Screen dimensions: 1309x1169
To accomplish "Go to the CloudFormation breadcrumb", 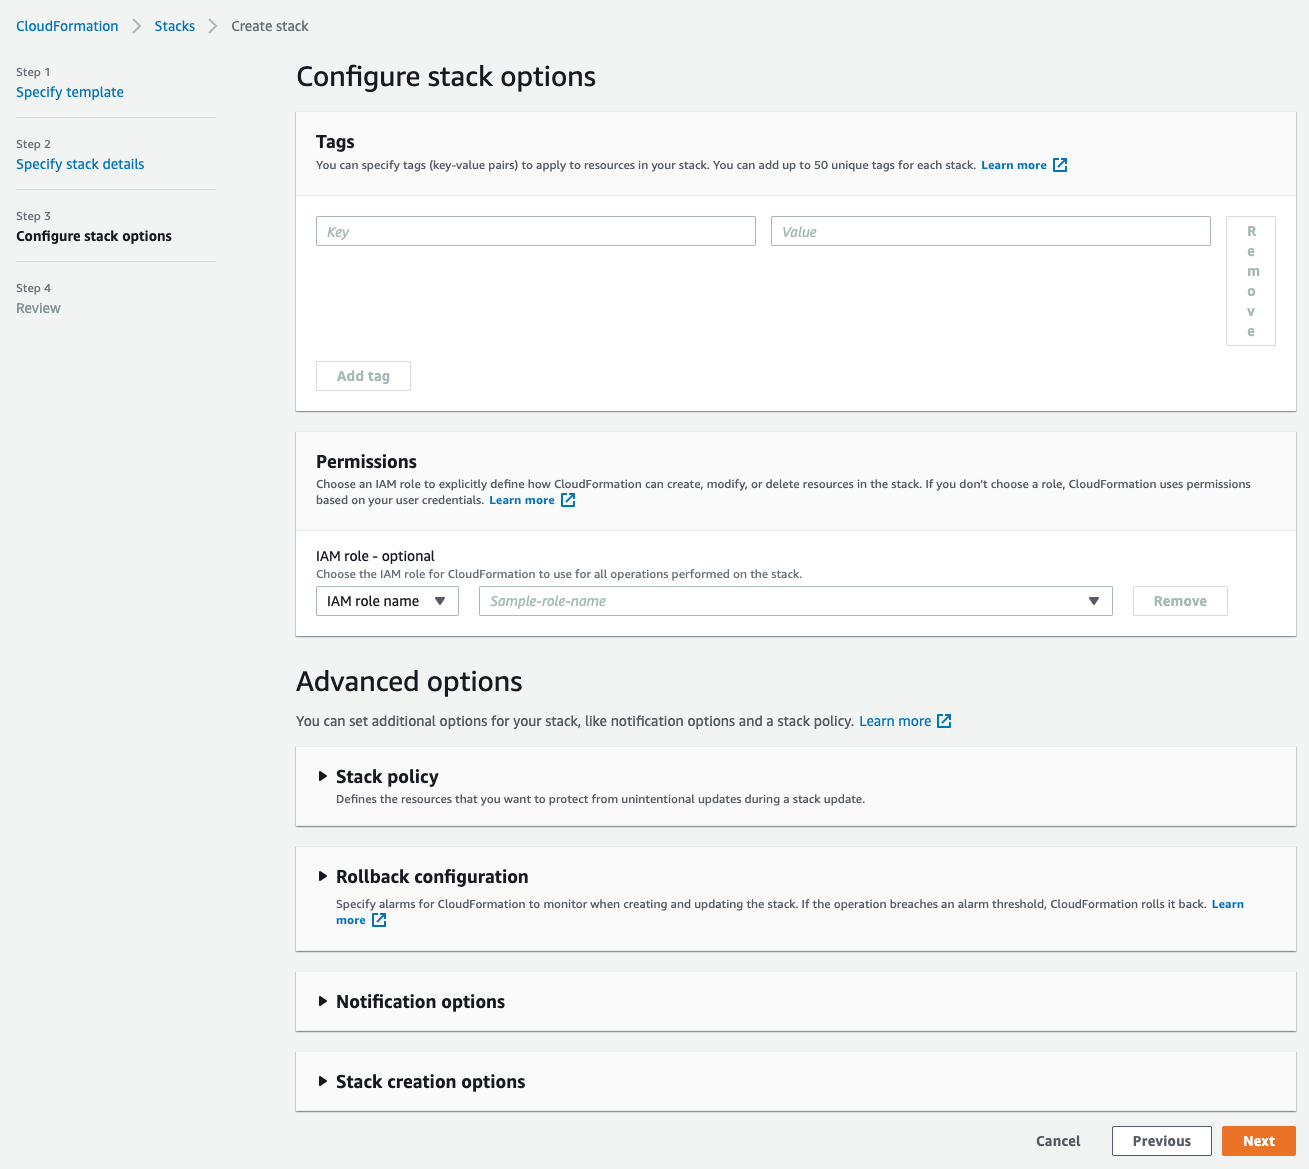I will point(67,26).
